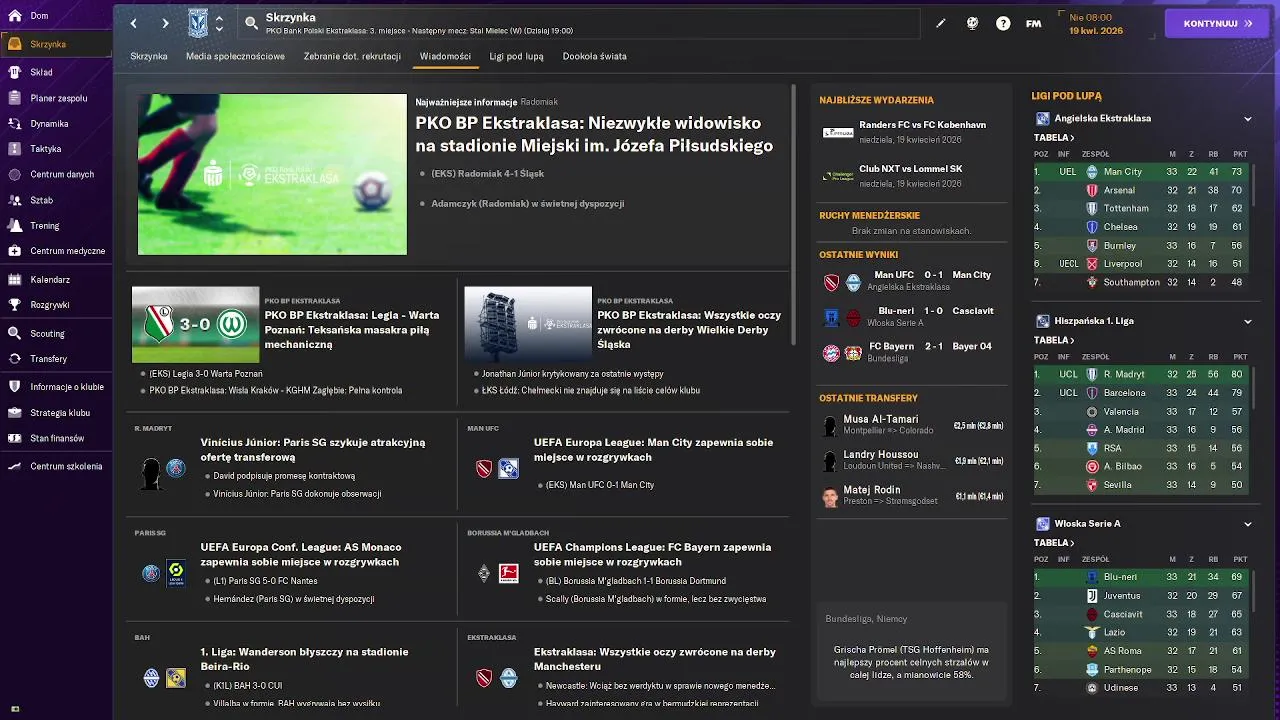Click Juventus row in Serie A table
The image size is (1280, 720).
pyautogui.click(x=1143, y=595)
